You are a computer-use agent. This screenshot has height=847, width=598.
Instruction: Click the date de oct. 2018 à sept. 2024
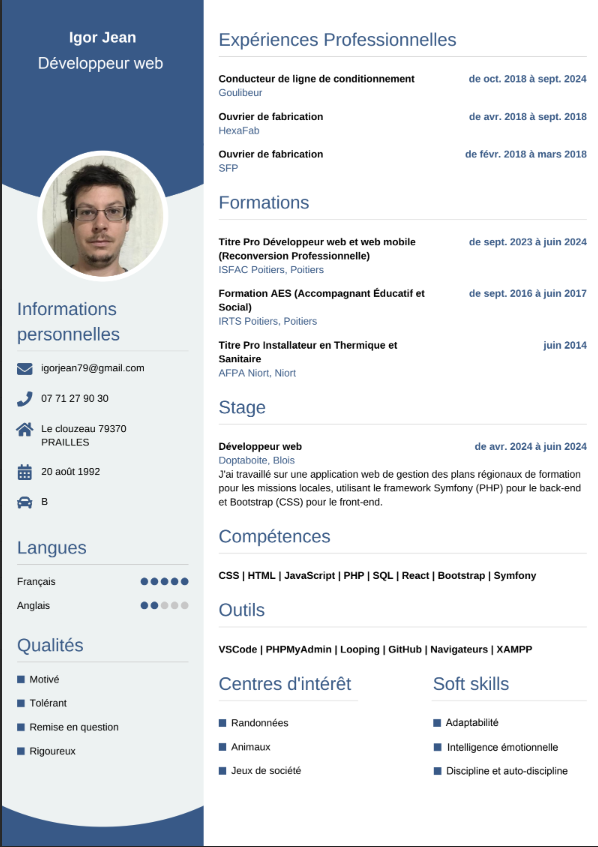[x=527, y=79]
